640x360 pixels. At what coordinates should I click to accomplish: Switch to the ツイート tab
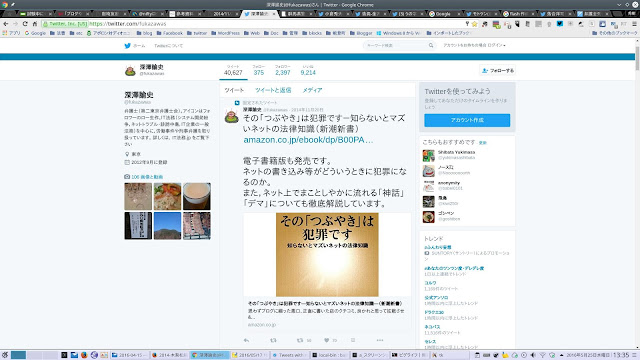234,90
